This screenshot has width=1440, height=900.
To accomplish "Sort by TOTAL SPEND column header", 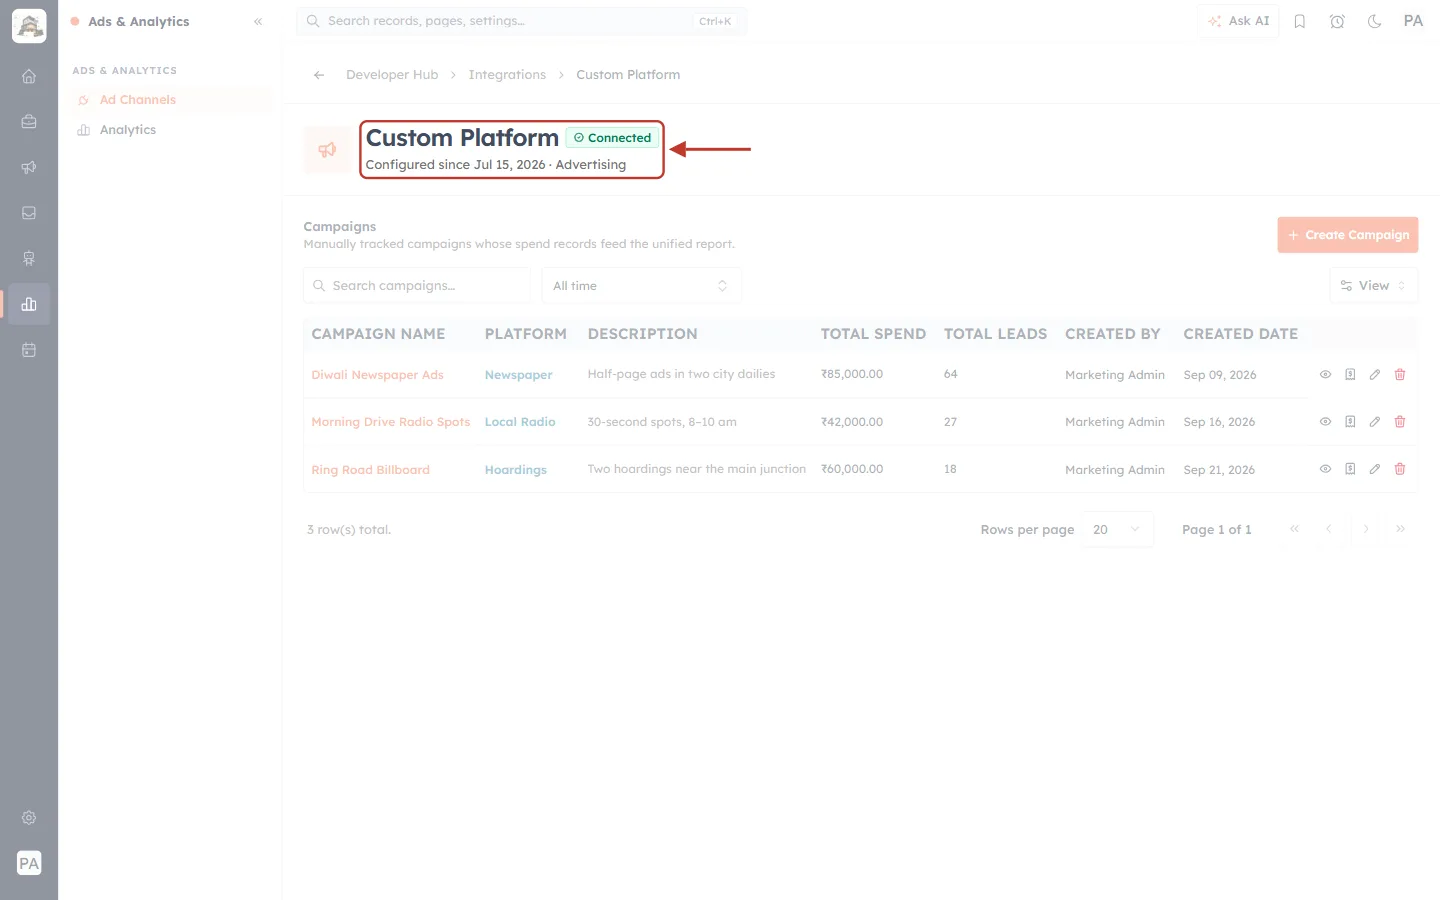I will 873,334.
